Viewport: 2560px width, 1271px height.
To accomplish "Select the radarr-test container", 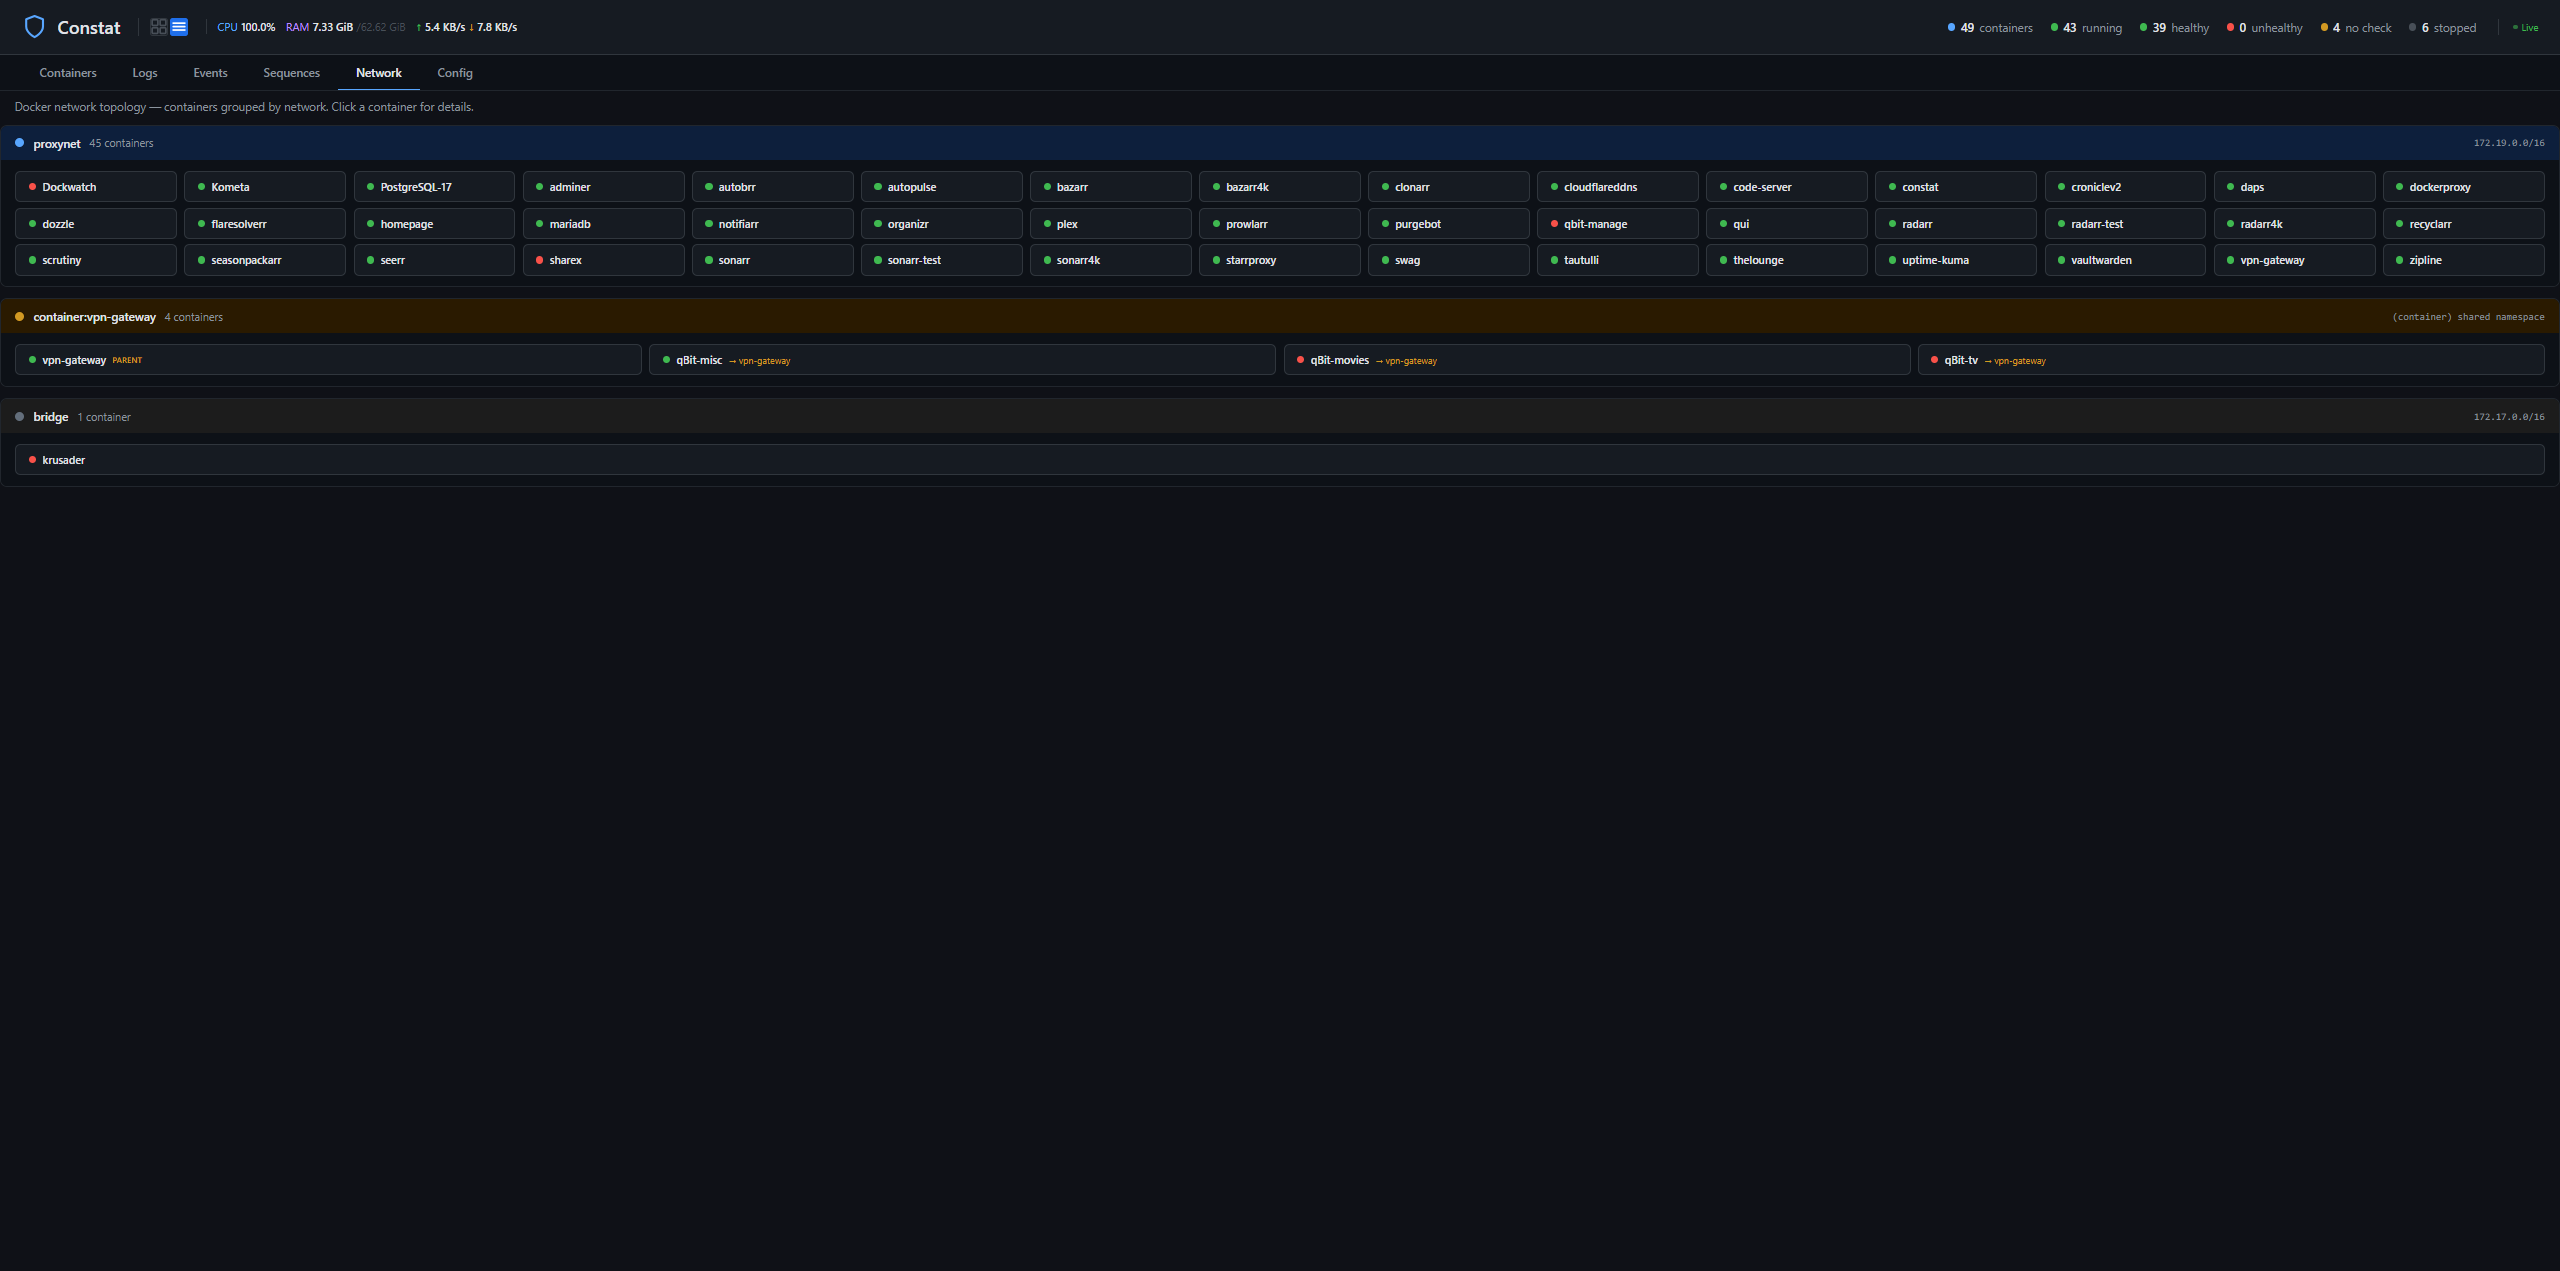I will tap(2125, 224).
